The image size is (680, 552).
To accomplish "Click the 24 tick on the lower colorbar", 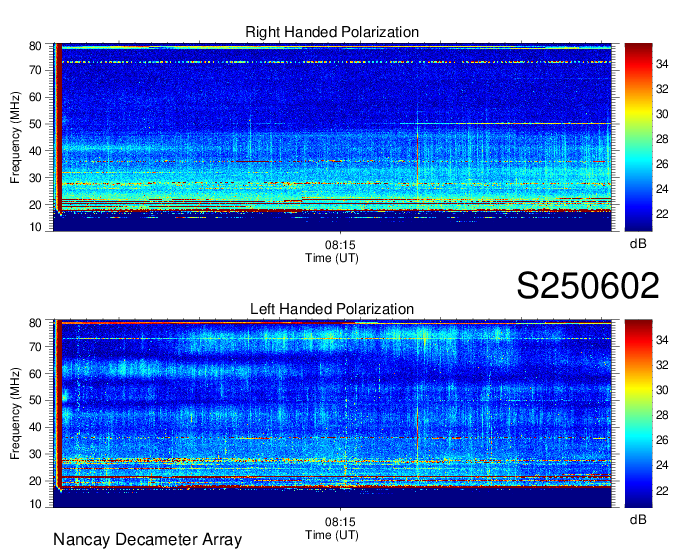I will pyautogui.click(x=662, y=465).
